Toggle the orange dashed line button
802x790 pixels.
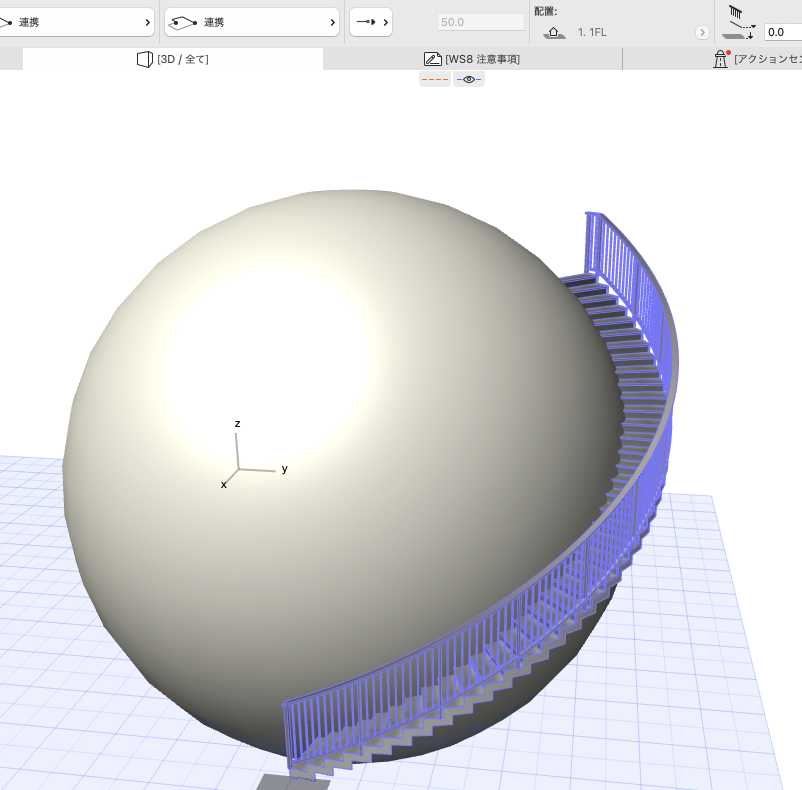435,79
